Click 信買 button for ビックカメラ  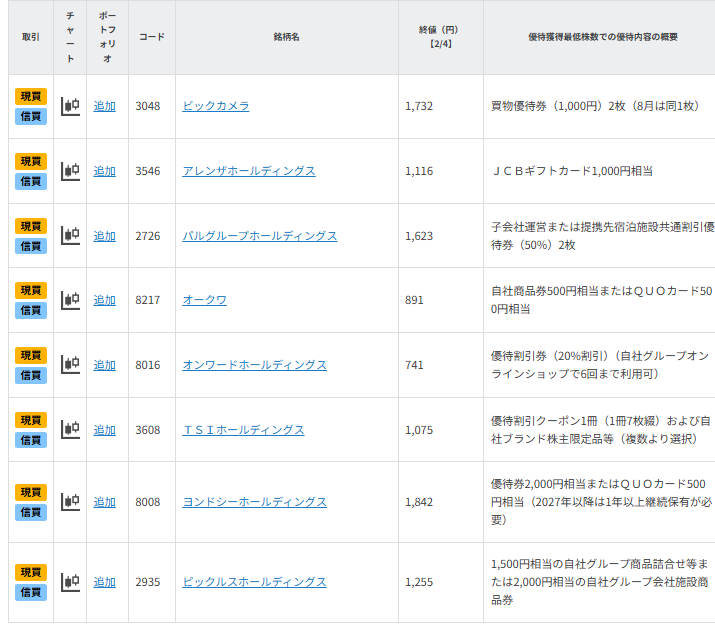click(x=31, y=116)
